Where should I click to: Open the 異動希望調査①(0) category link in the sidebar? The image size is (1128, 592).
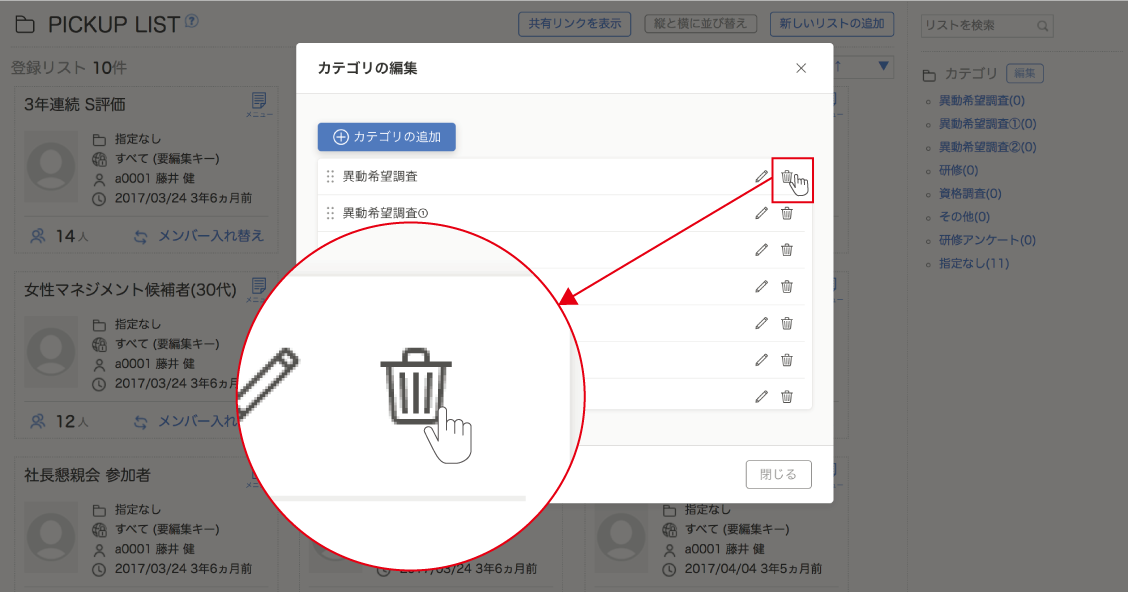(x=987, y=124)
